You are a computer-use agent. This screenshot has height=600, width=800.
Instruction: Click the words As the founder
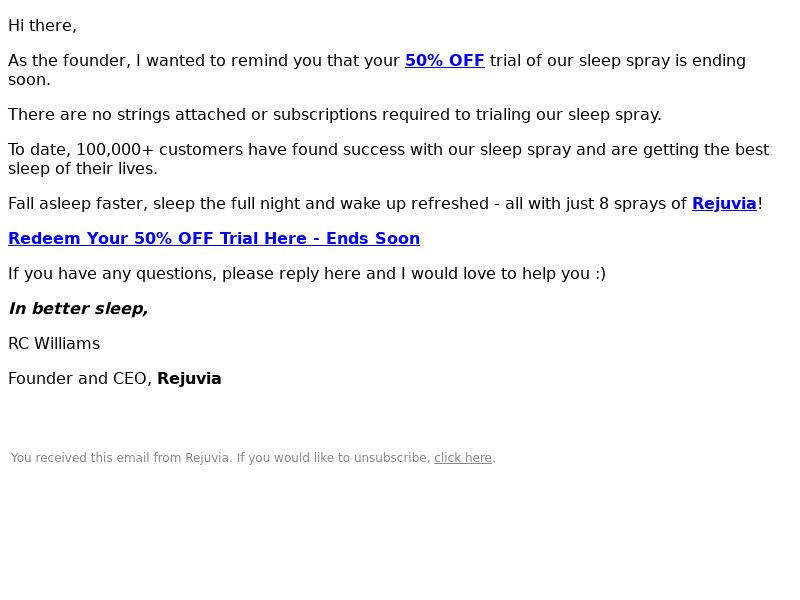click(x=69, y=61)
